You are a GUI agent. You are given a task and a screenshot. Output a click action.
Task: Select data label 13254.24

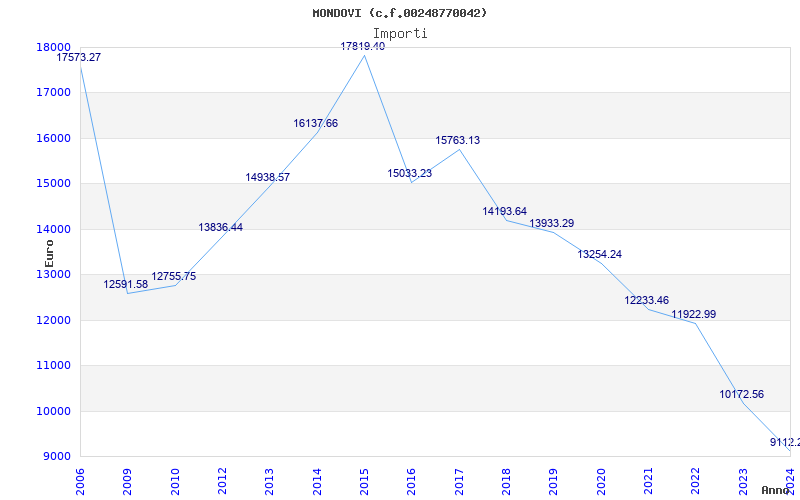pyautogui.click(x=599, y=255)
